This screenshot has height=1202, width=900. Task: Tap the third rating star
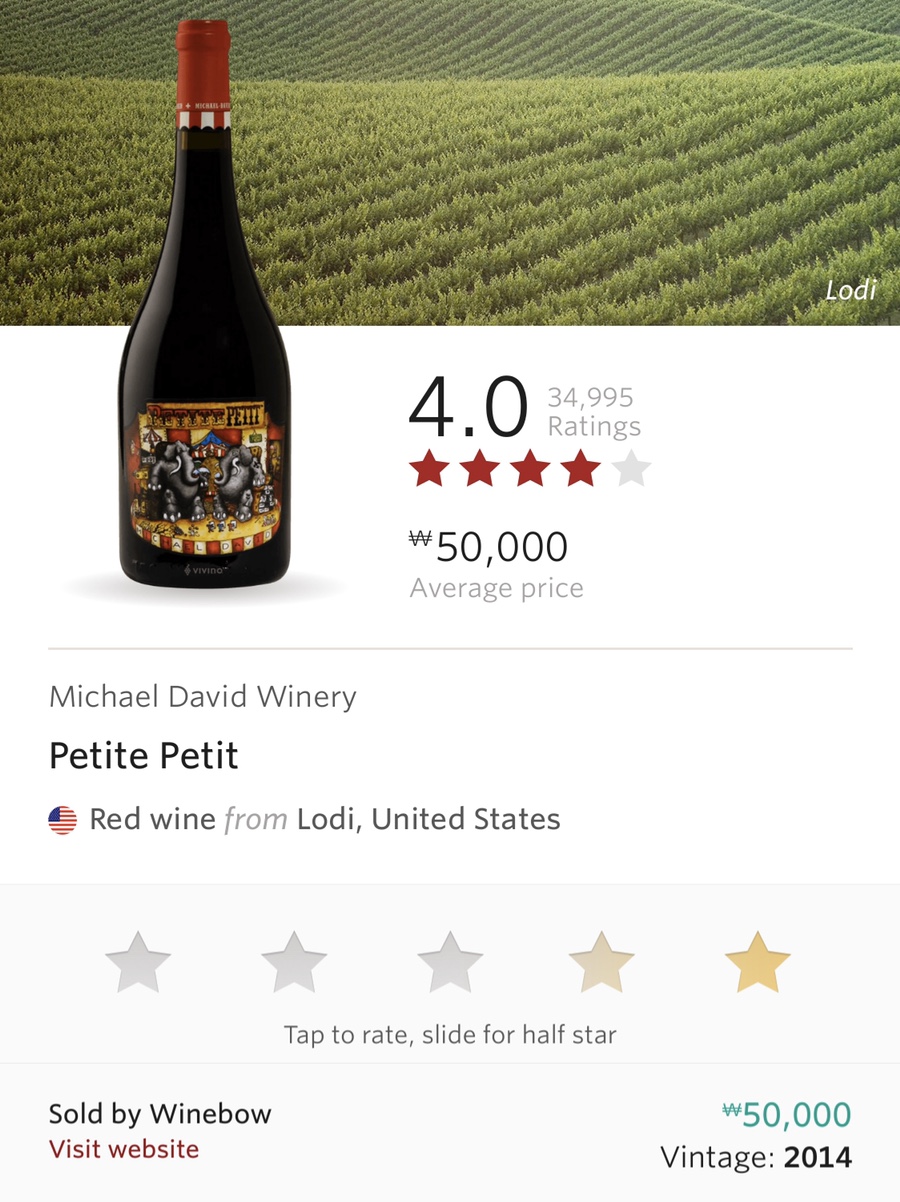tap(450, 962)
